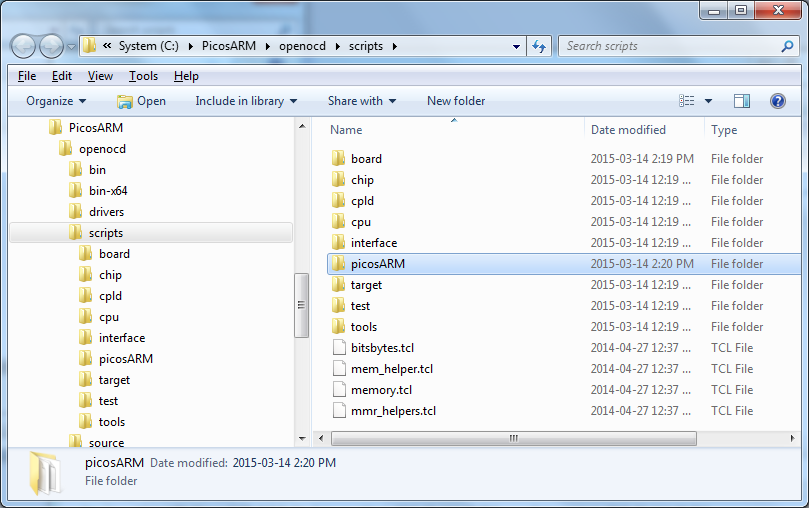Screen dimensions: 809x508
Task: Create a New folder
Action: pyautogui.click(x=456, y=101)
